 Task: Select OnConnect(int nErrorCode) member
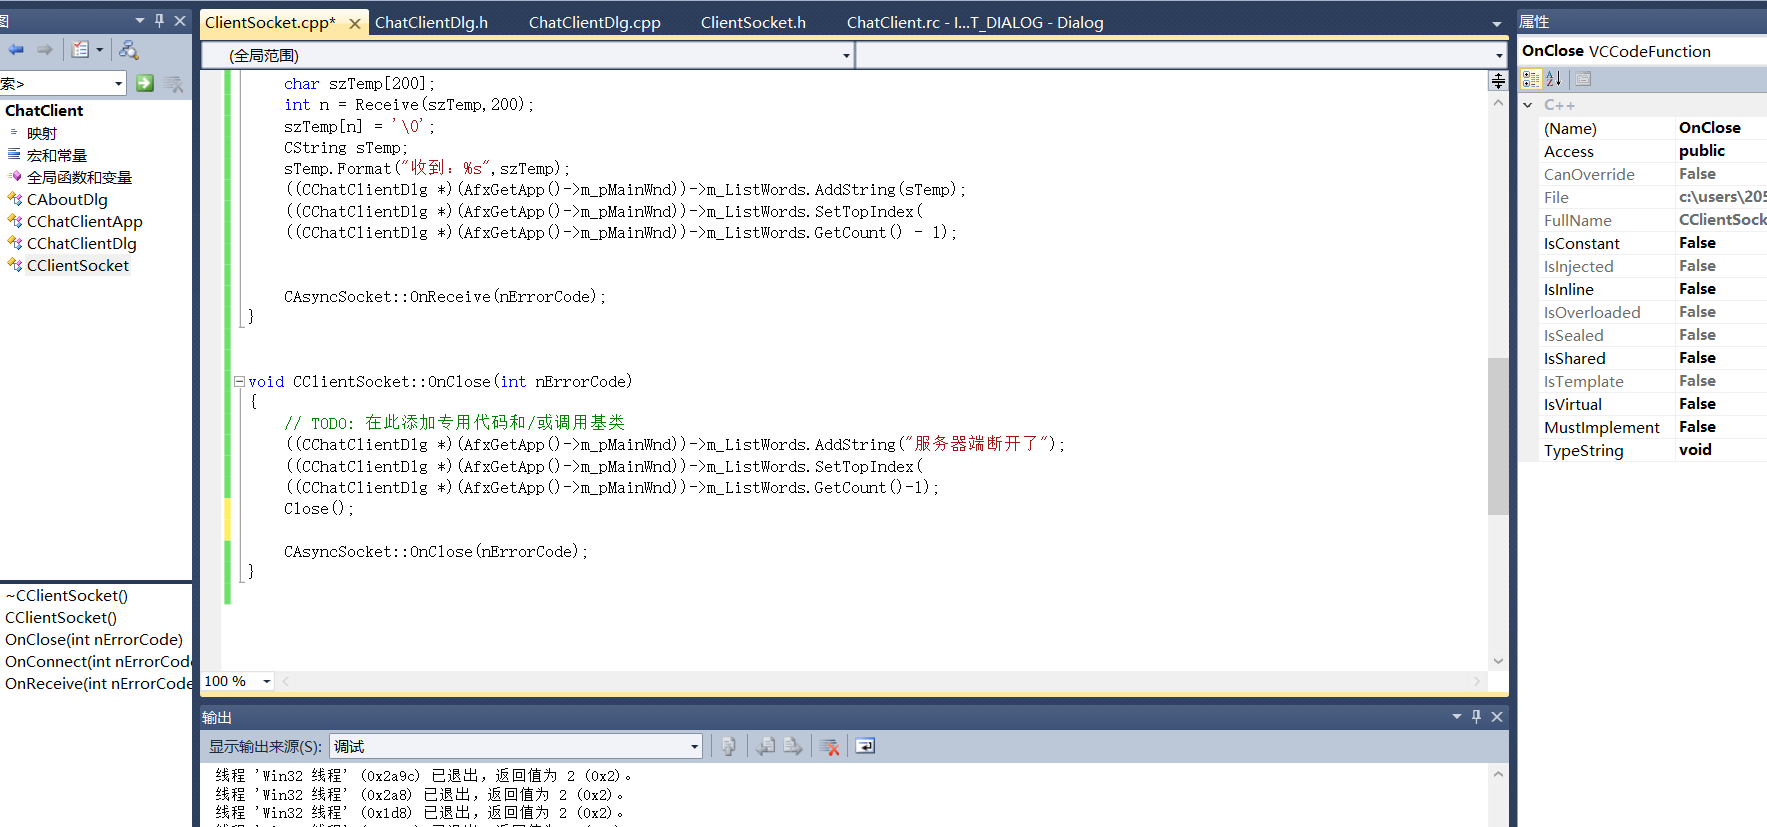[97, 662]
